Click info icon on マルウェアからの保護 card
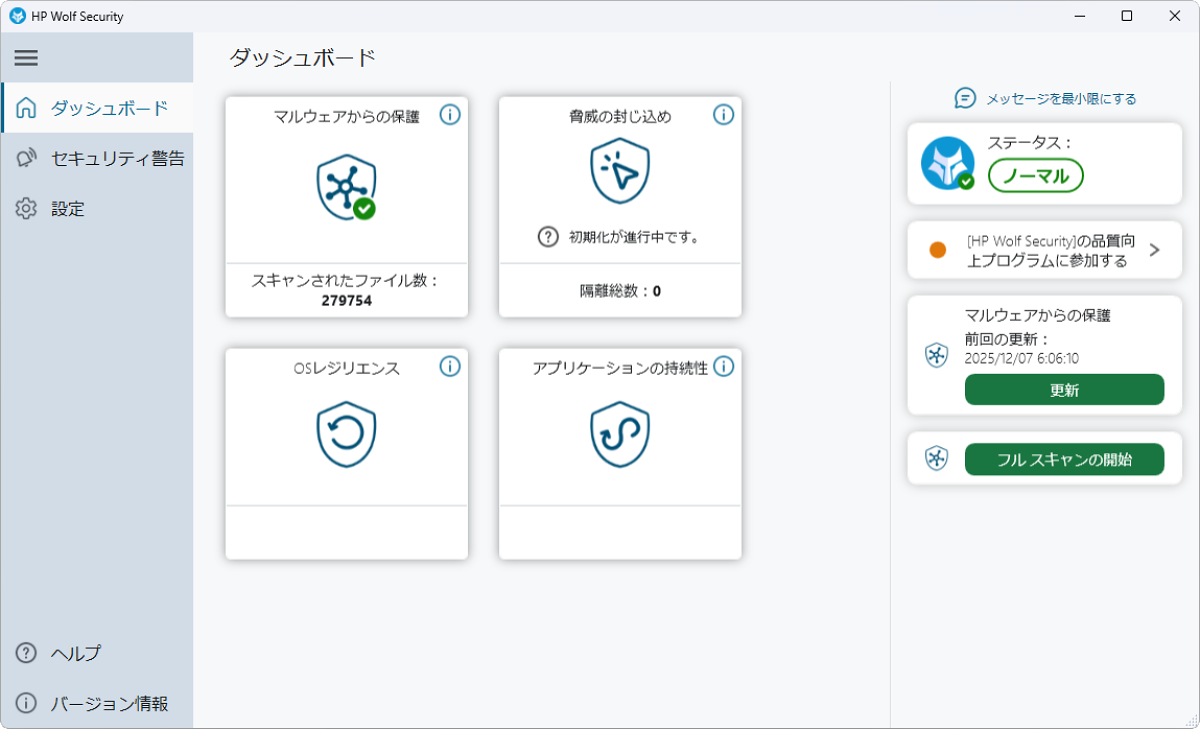The height and width of the screenshot is (729, 1200). pos(450,115)
